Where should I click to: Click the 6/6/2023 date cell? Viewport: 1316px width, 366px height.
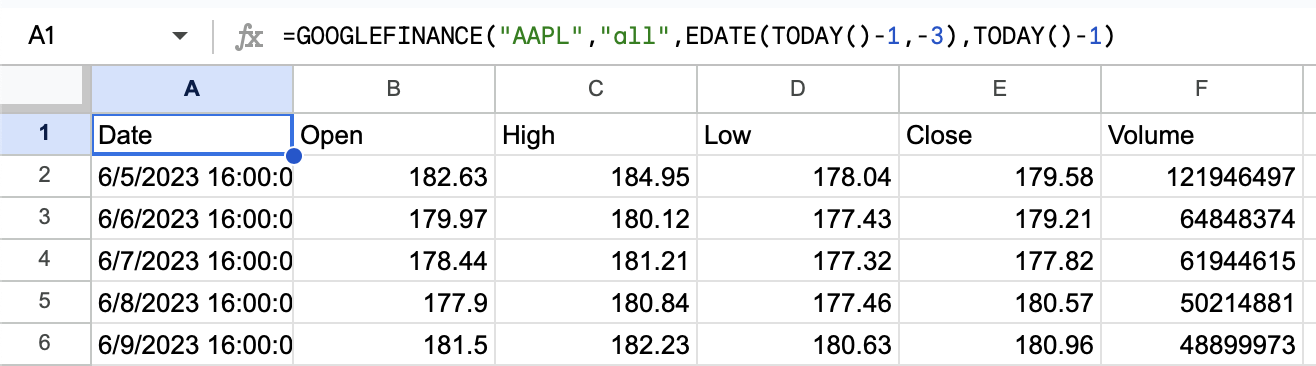coord(193,219)
